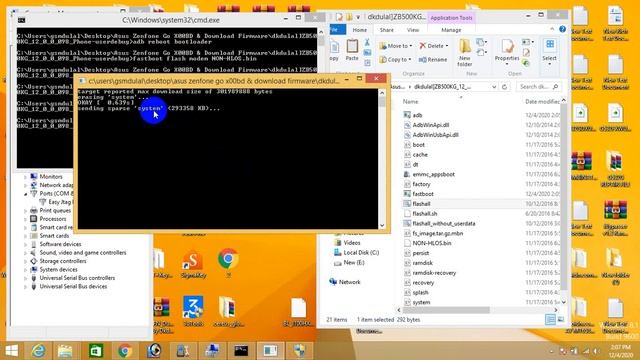Open Chrome from the taskbar
The height and width of the screenshot is (360, 640).
[125, 351]
